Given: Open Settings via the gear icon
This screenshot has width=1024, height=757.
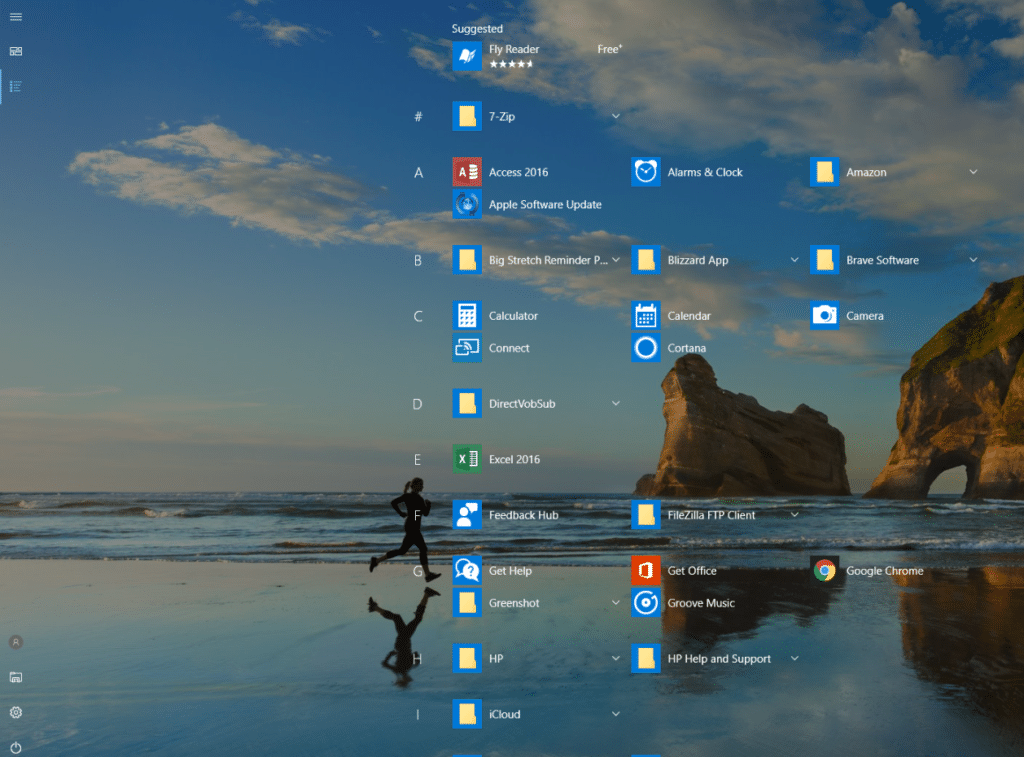Looking at the screenshot, I should (x=16, y=713).
